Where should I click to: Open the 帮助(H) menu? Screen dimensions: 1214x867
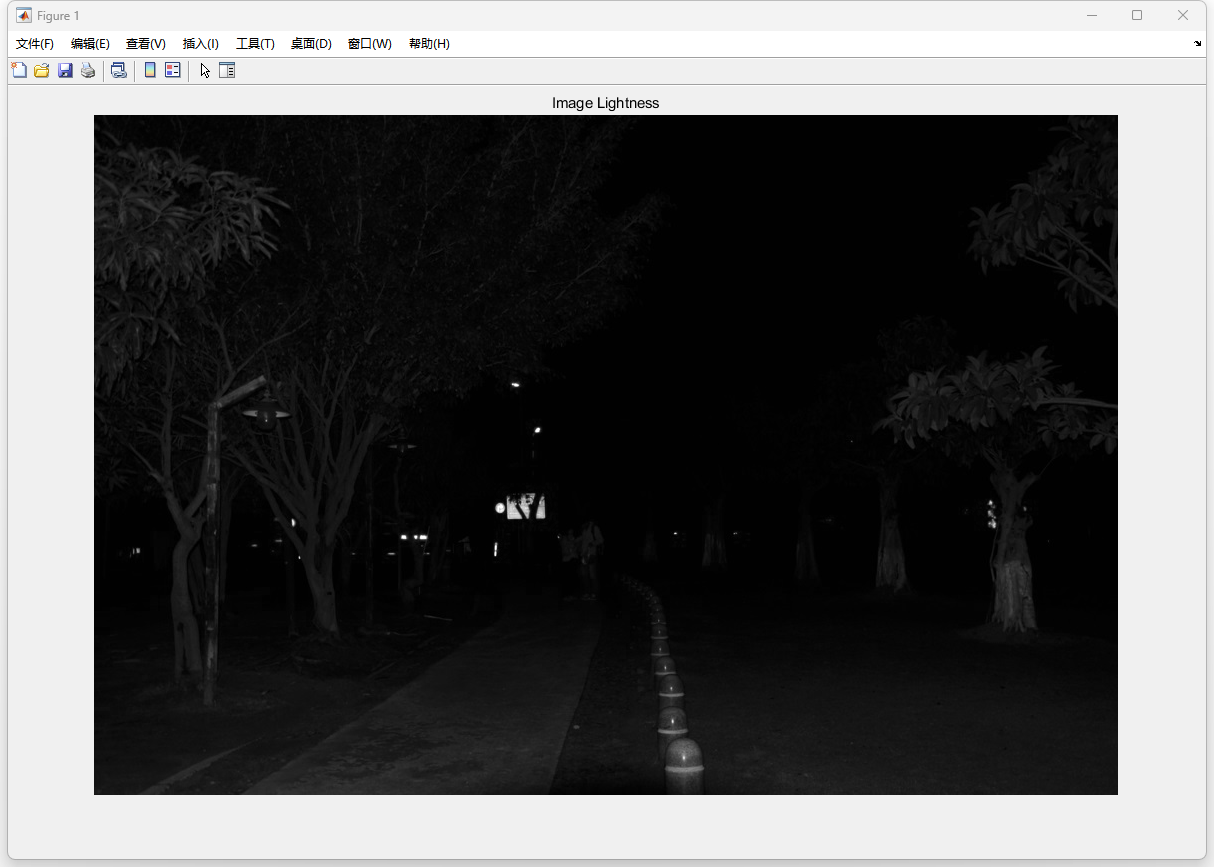[429, 44]
